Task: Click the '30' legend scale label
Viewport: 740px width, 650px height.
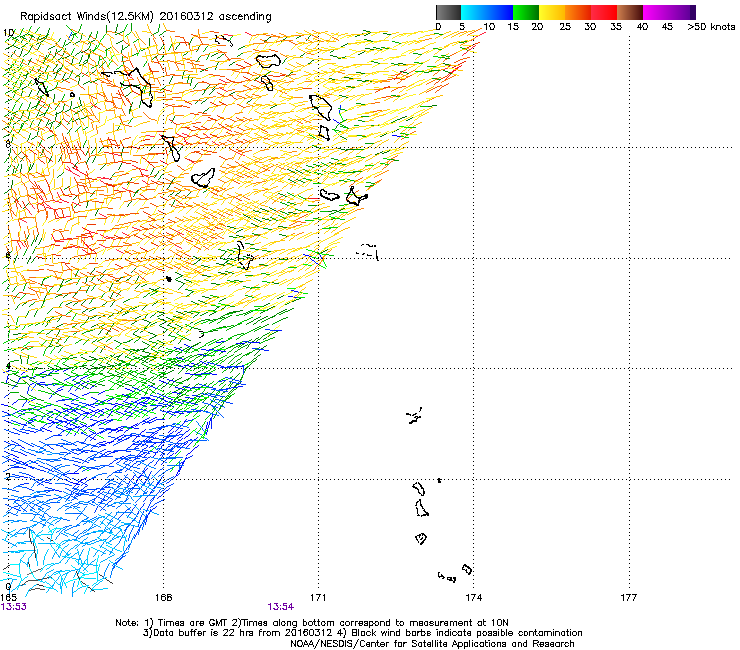Action: pyautogui.click(x=590, y=26)
